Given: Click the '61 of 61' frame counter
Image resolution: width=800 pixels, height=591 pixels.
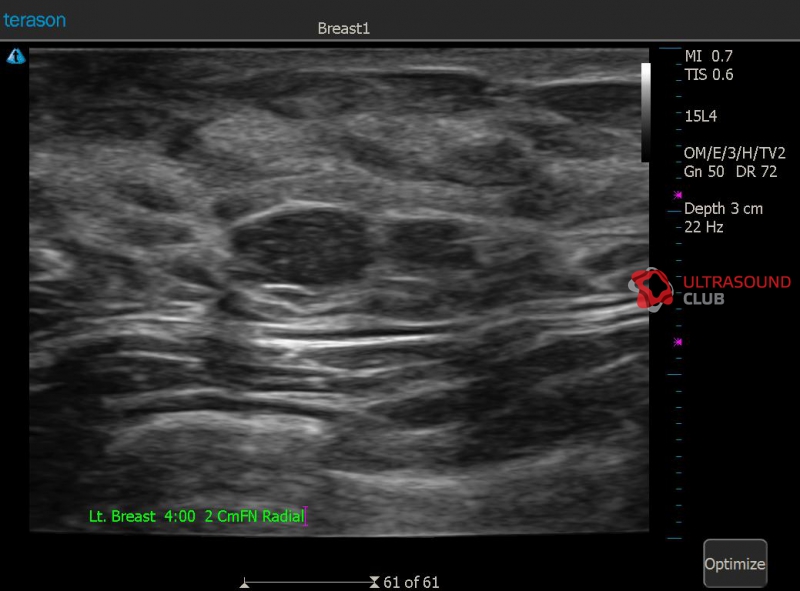Looking at the screenshot, I should coord(411,582).
